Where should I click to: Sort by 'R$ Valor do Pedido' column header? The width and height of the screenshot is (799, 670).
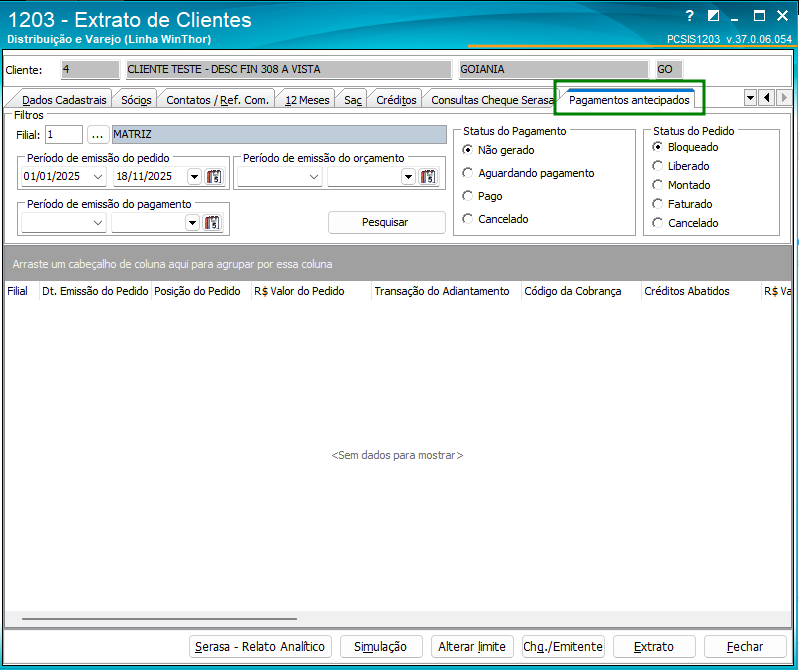point(311,291)
